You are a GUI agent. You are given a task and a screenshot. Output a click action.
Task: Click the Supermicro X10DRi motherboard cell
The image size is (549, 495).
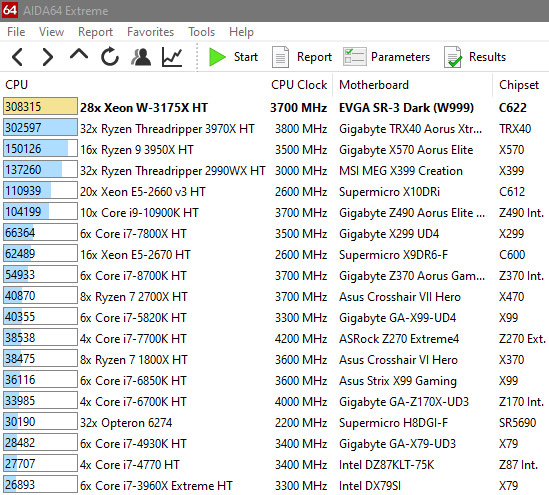click(389, 191)
